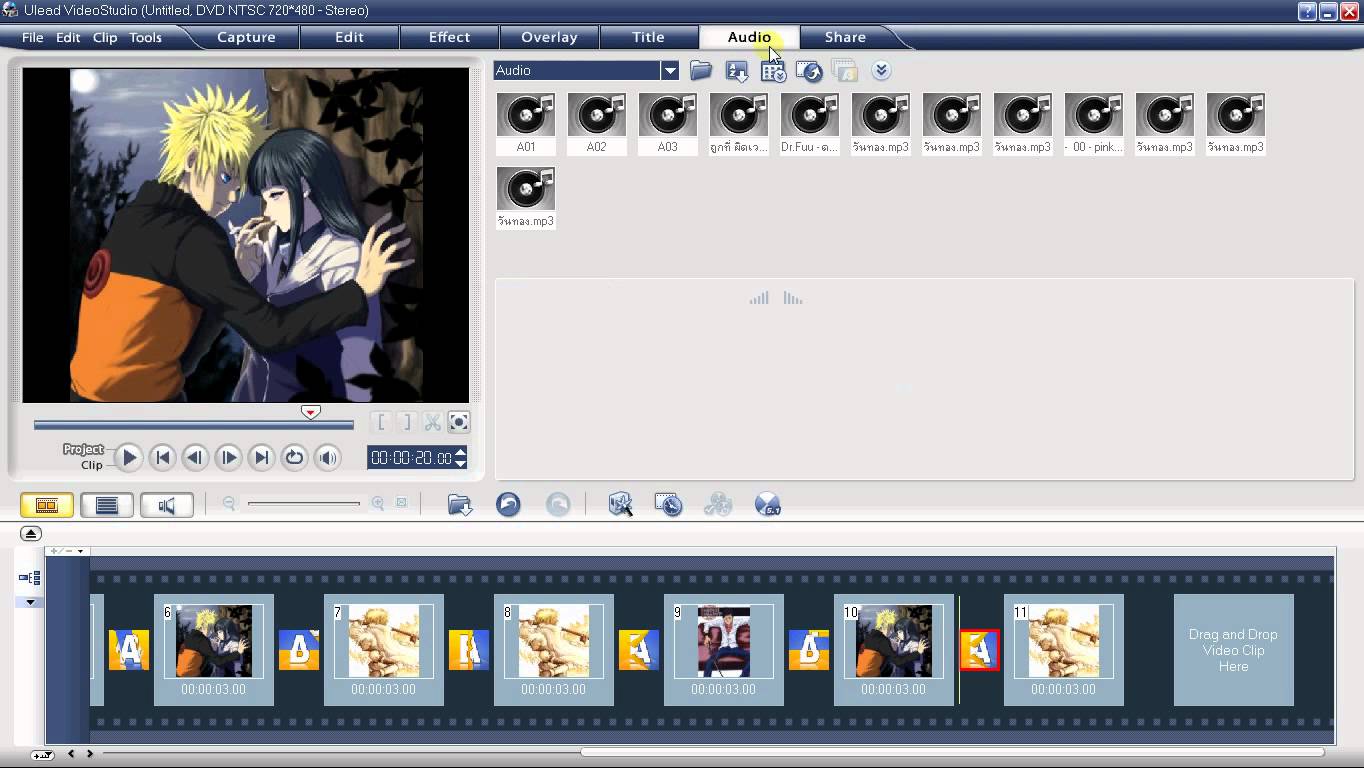
Task: Enlarge the preview window
Action: click(x=458, y=422)
